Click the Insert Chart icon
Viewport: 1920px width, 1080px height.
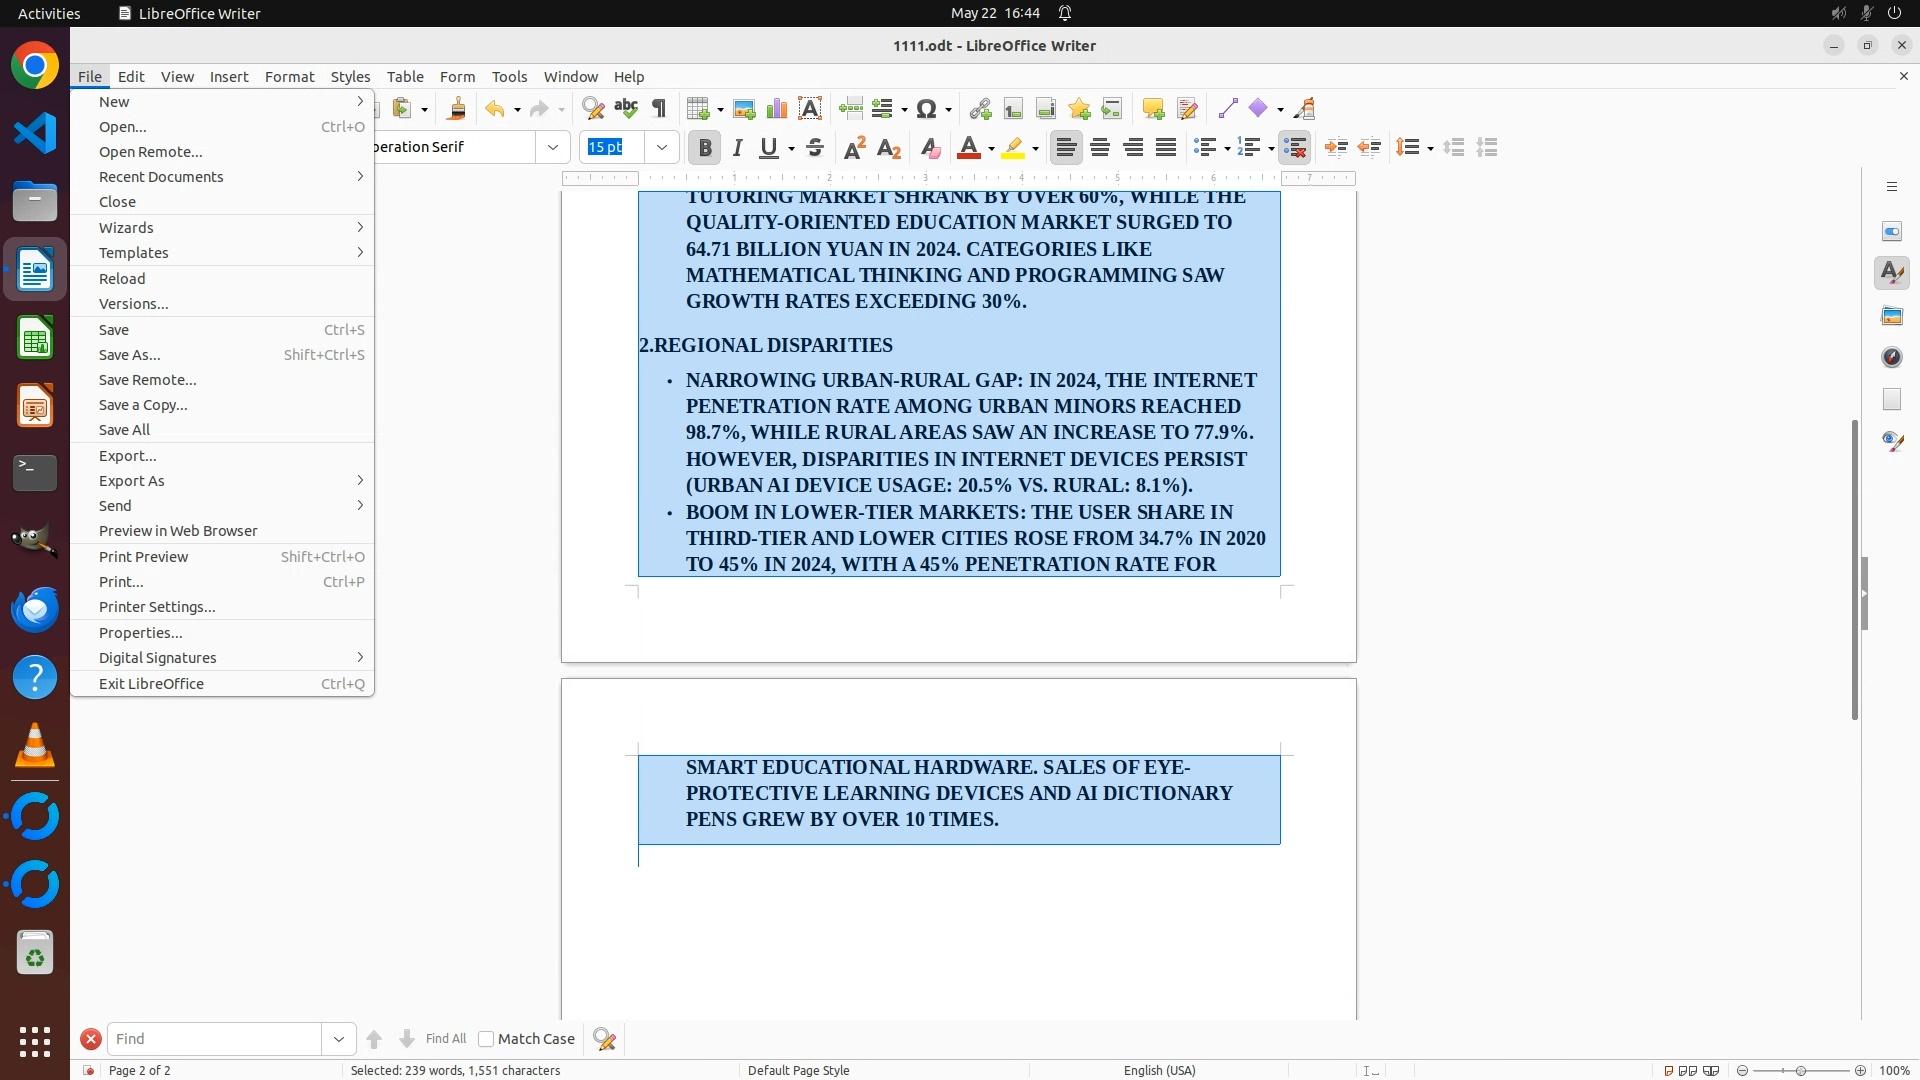[777, 109]
